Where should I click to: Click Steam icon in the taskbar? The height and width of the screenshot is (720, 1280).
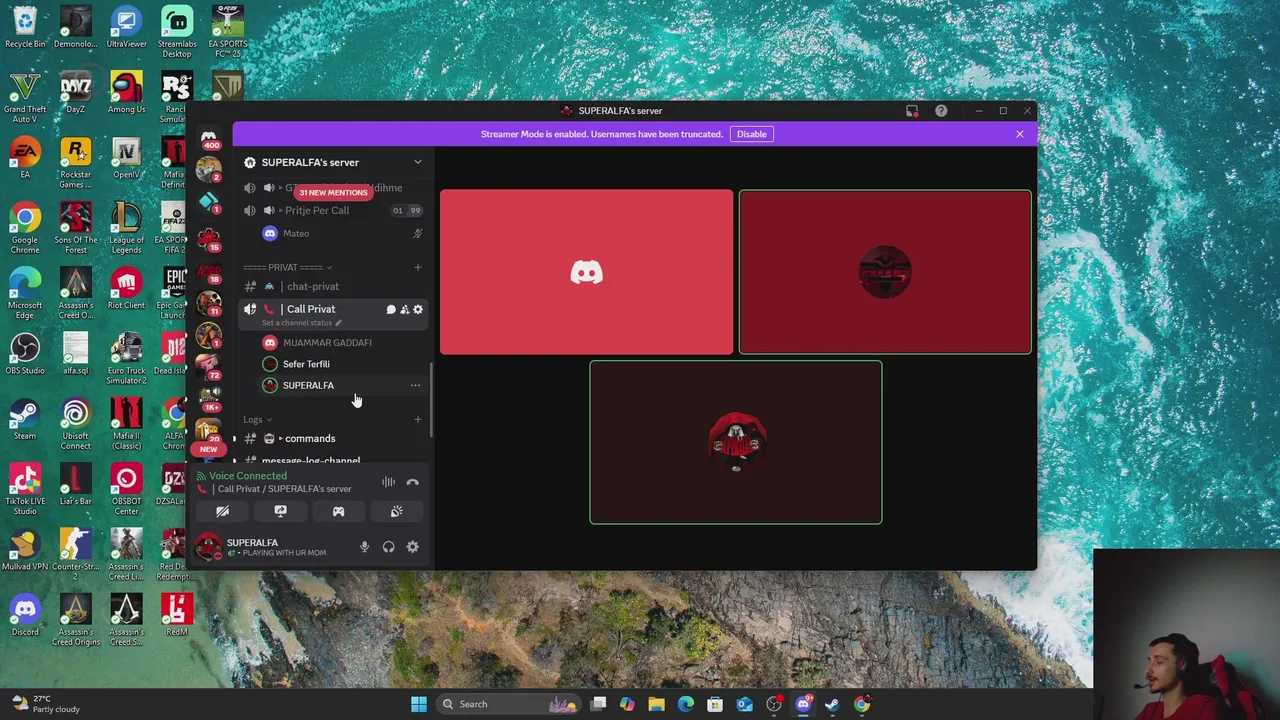[832, 704]
